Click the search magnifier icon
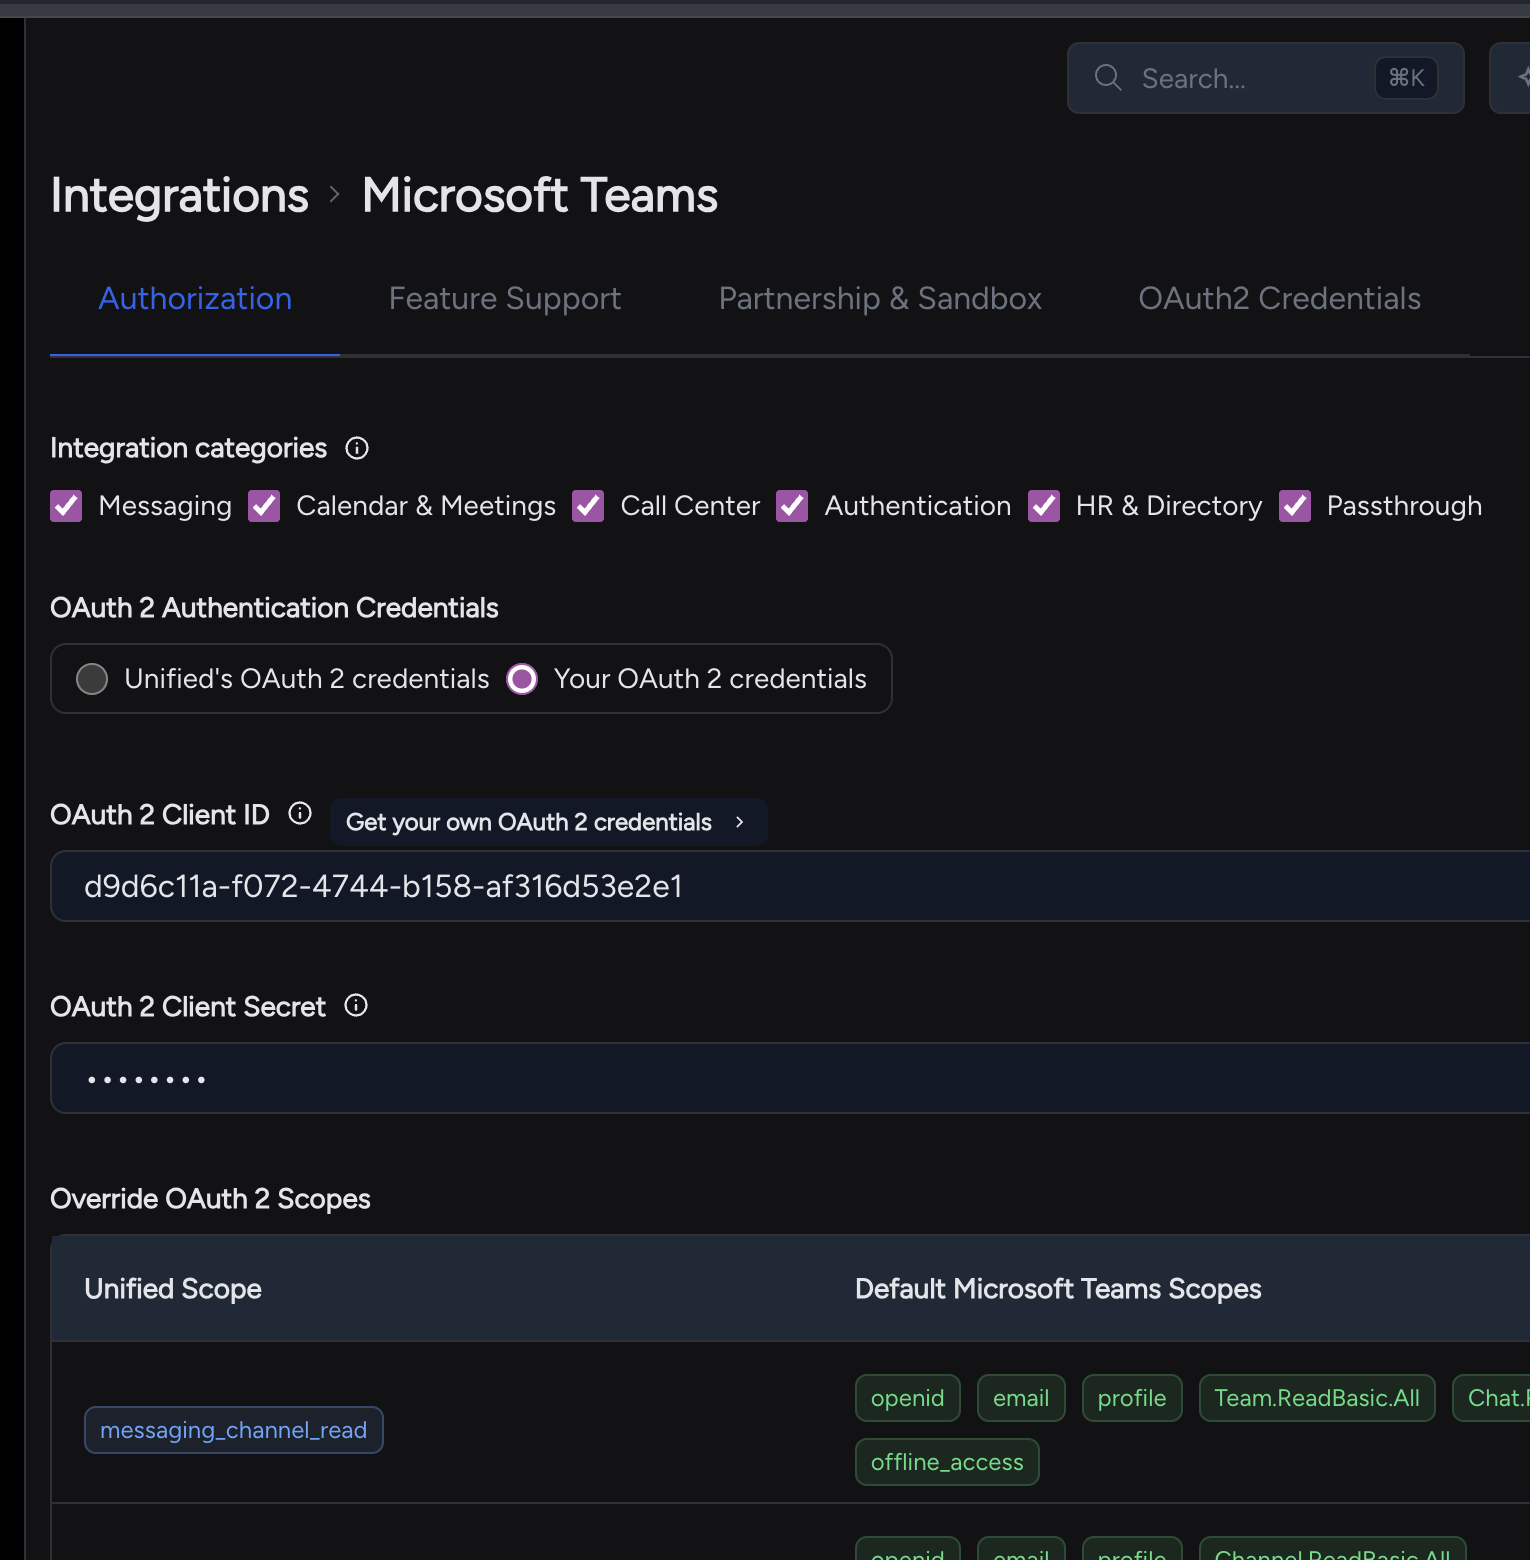The image size is (1530, 1560). (x=1108, y=77)
